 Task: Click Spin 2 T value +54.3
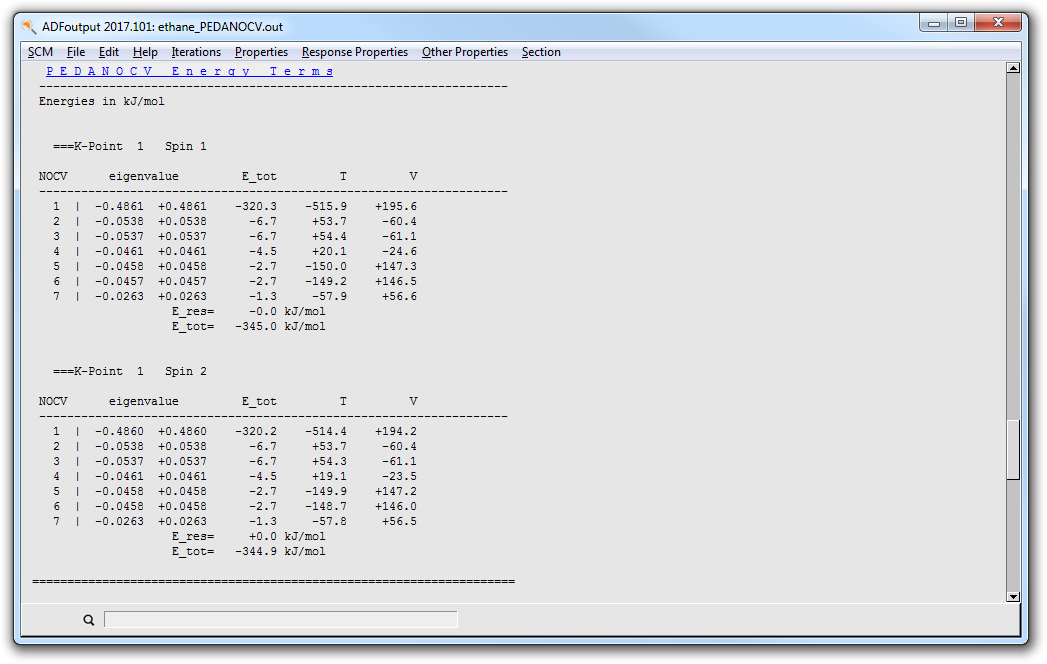[x=329, y=462]
